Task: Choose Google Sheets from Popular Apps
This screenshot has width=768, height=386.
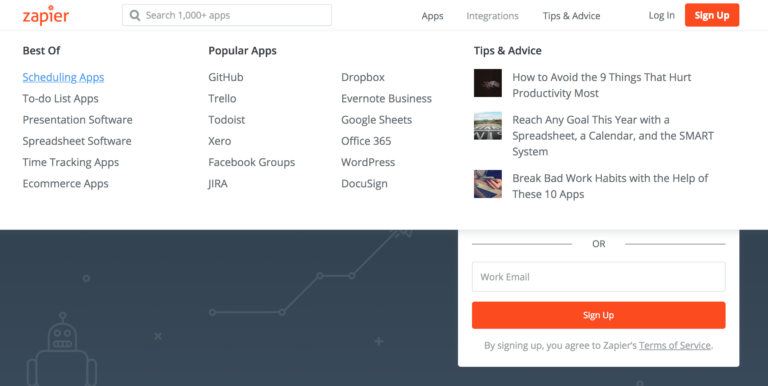Action: [x=376, y=120]
